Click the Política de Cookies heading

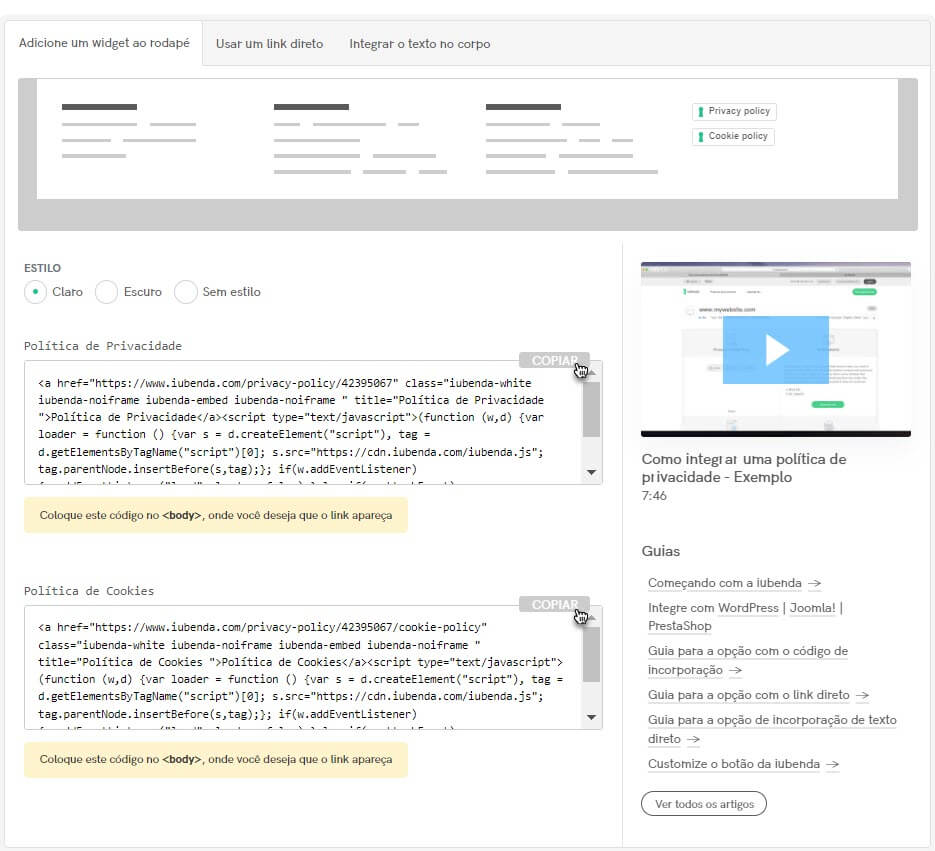(x=89, y=591)
